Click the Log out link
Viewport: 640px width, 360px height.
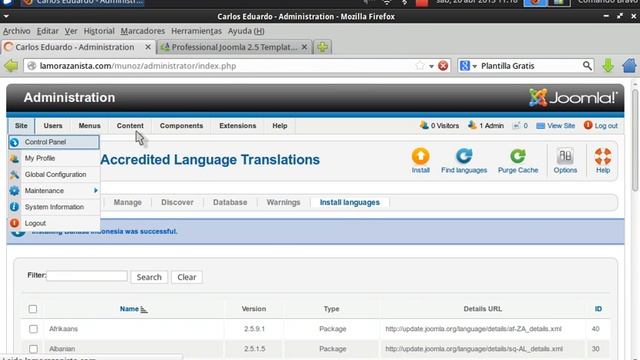(x=606, y=126)
